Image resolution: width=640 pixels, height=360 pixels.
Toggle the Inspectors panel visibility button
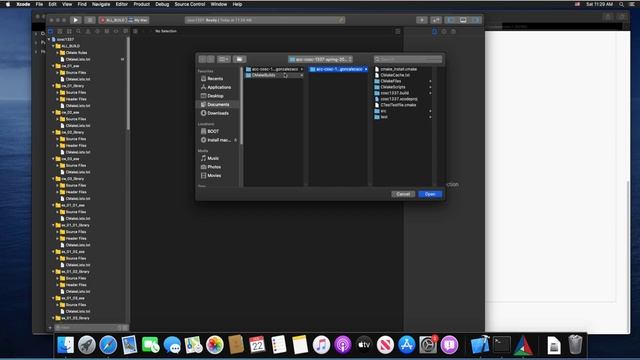coord(476,20)
